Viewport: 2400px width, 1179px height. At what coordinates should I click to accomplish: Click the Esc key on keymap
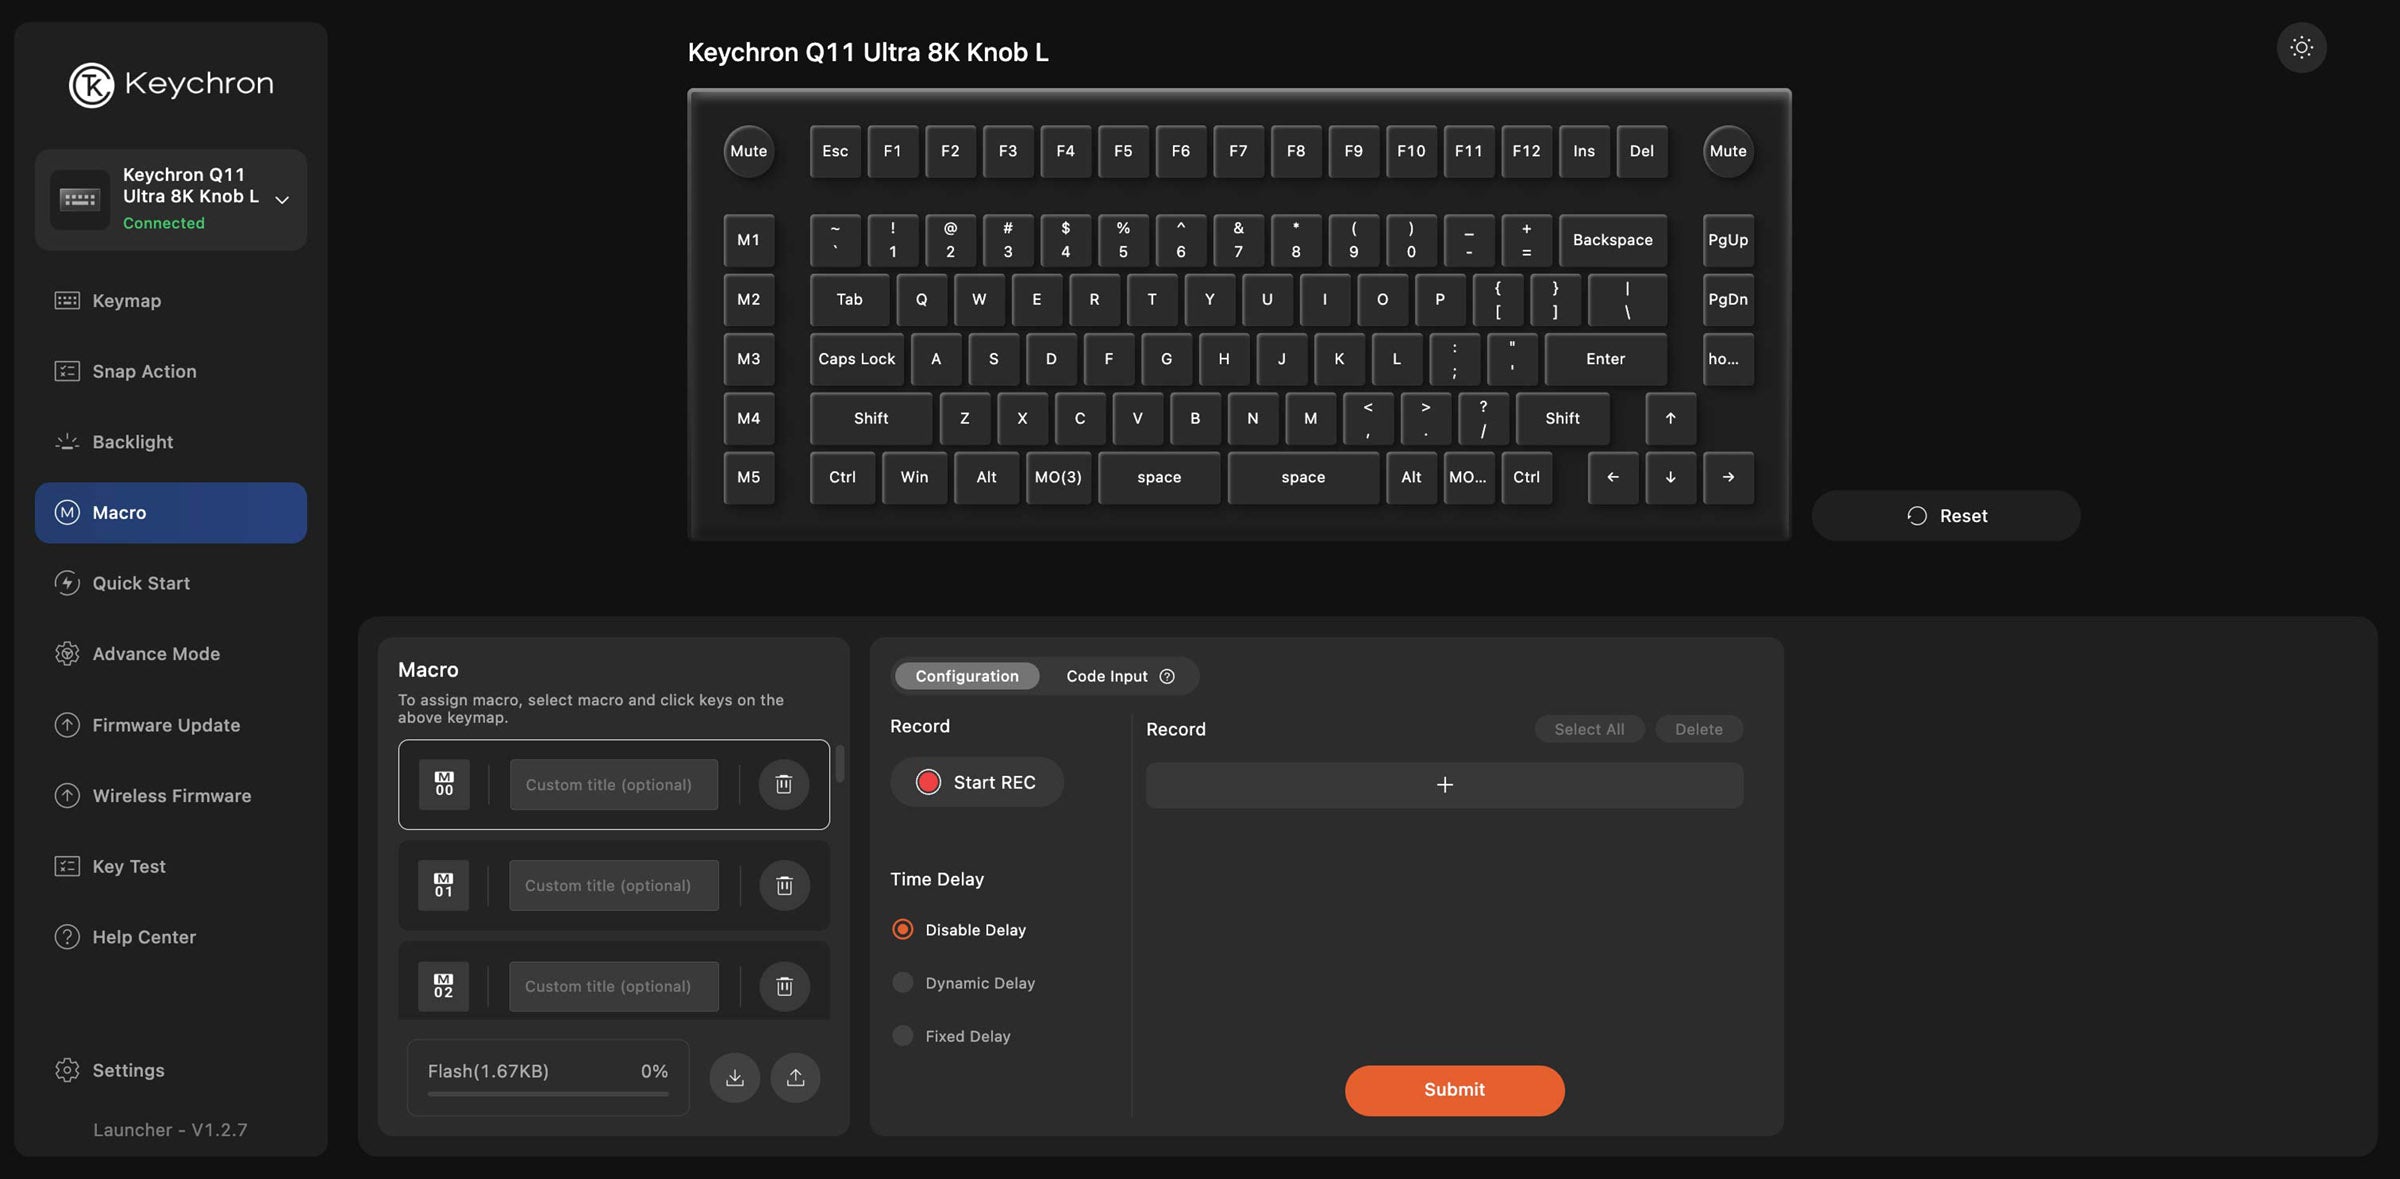[835, 151]
